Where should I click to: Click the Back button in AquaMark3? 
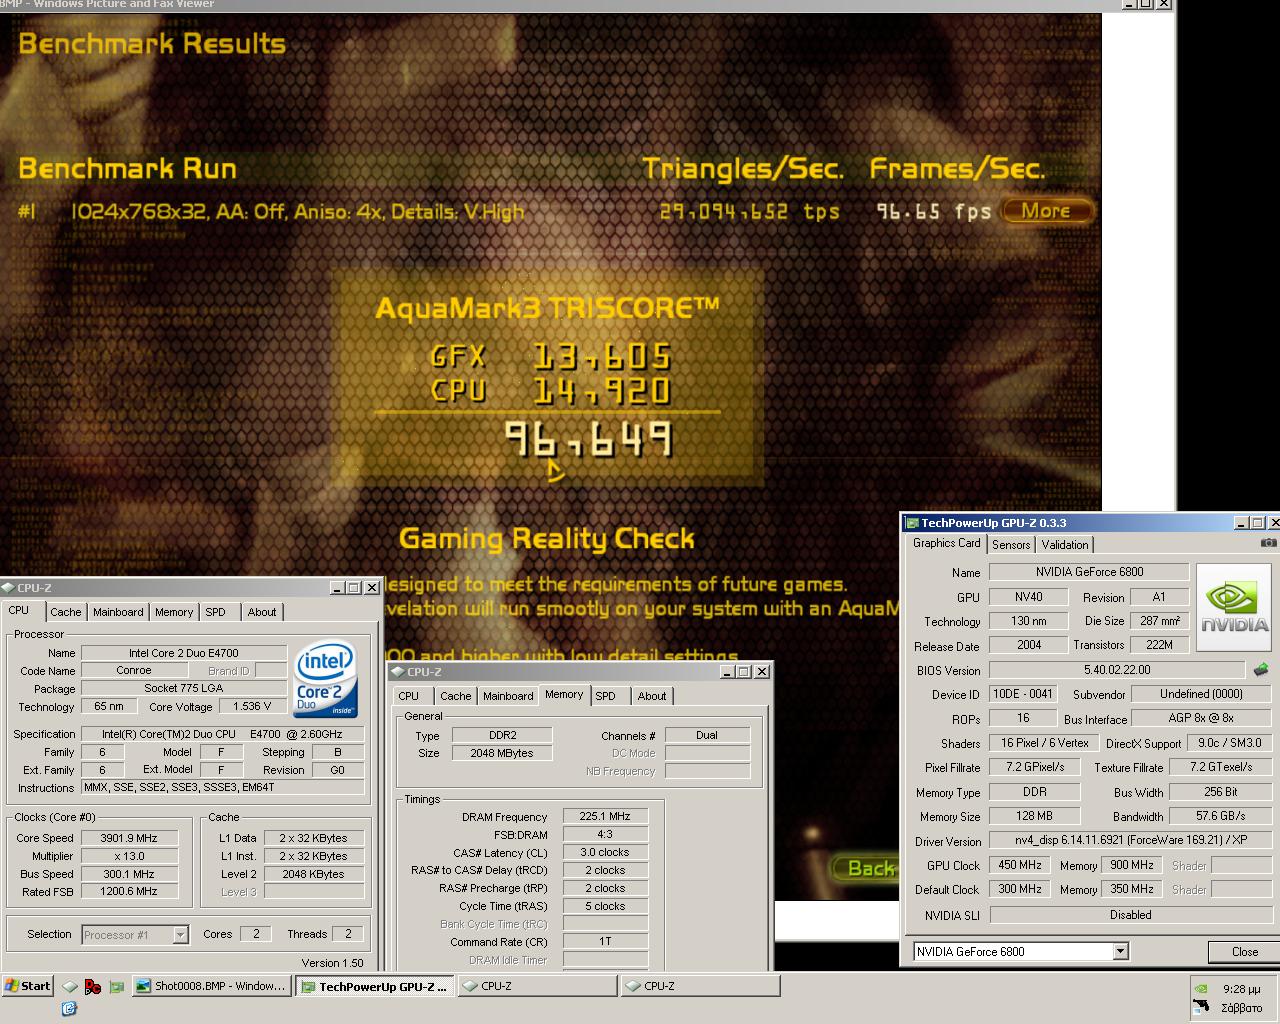click(868, 868)
